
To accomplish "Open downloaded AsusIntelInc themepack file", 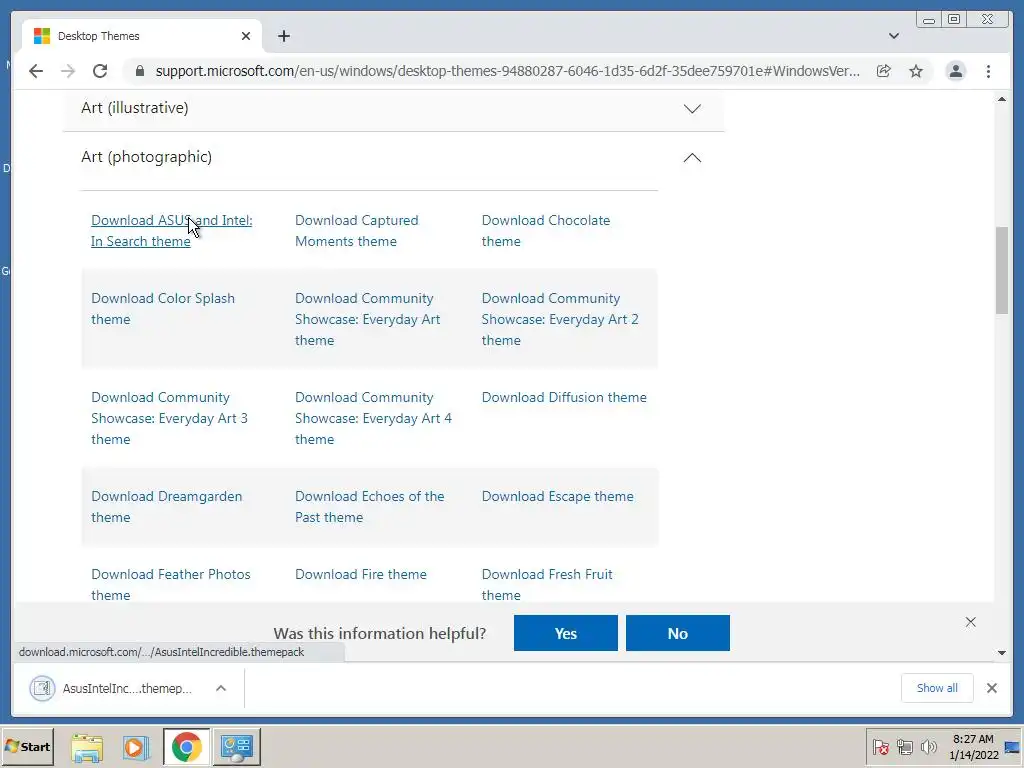I will tap(111, 688).
